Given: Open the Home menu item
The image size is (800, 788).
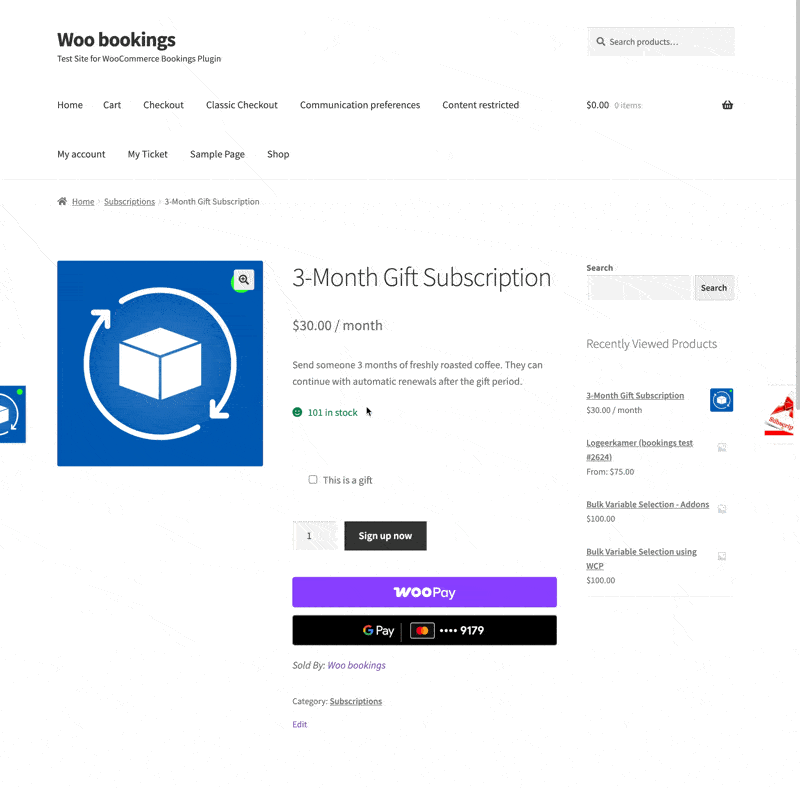Looking at the screenshot, I should coord(70,105).
